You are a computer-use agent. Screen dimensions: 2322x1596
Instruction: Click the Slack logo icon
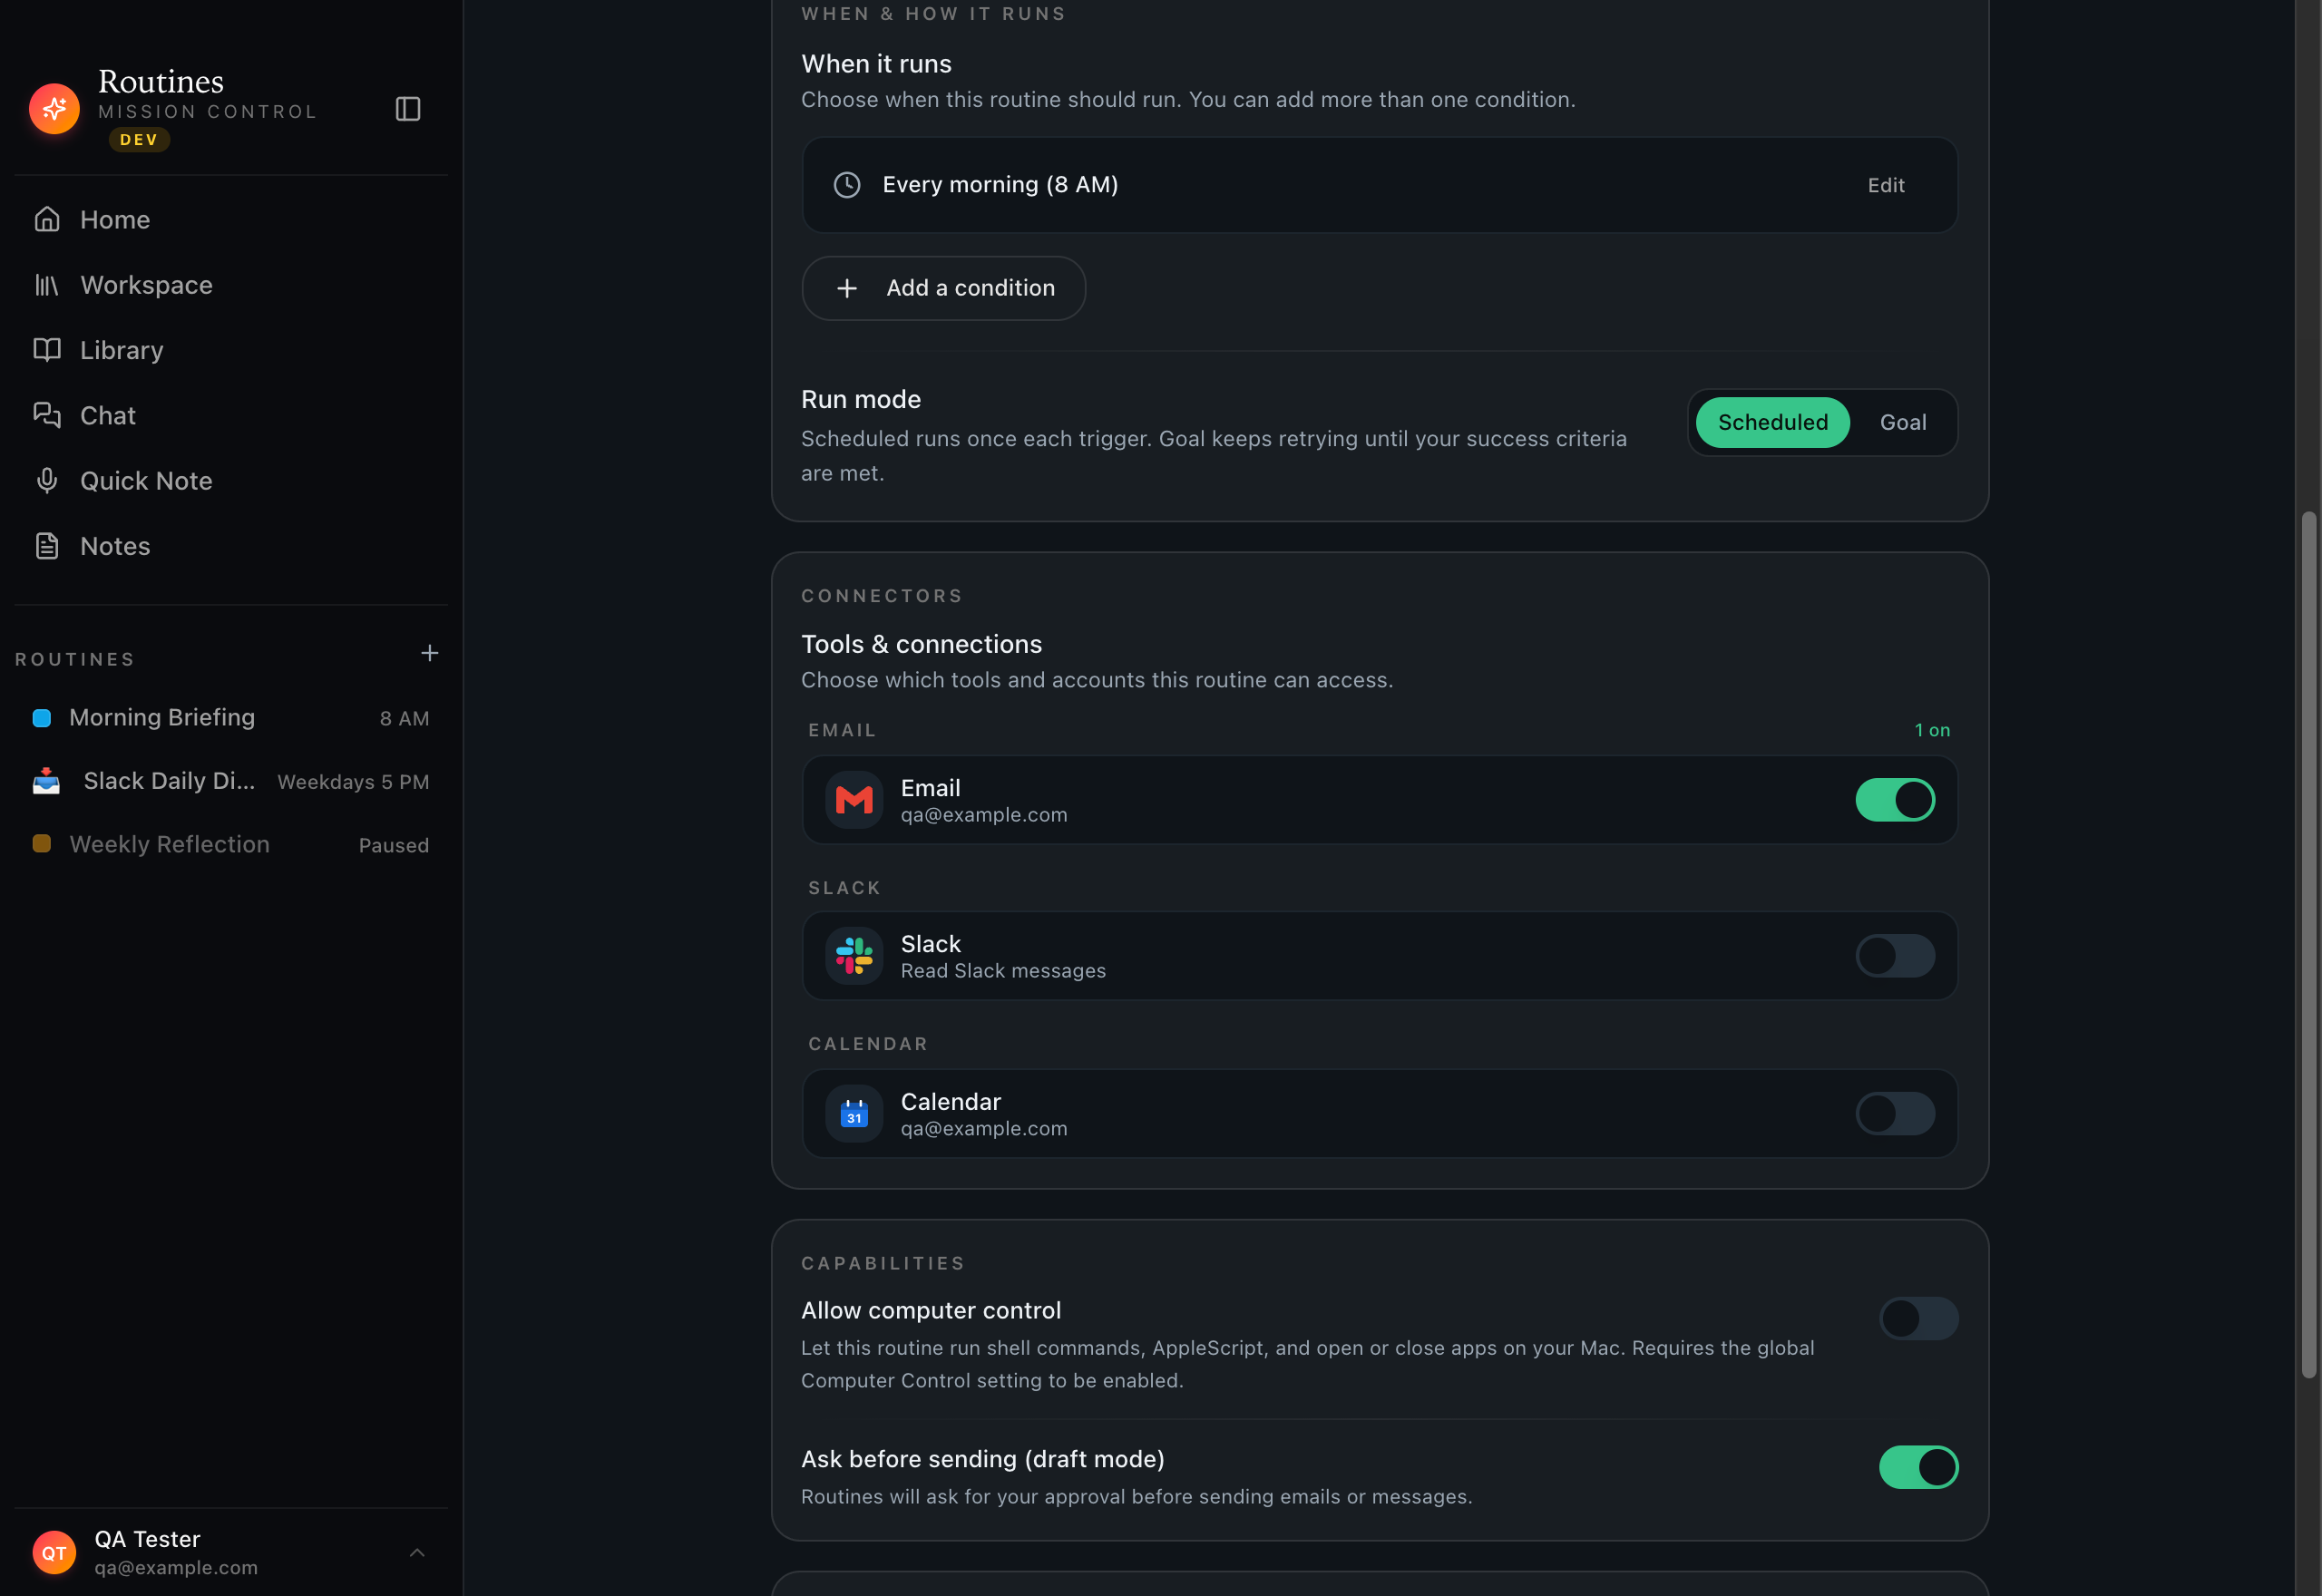854,956
